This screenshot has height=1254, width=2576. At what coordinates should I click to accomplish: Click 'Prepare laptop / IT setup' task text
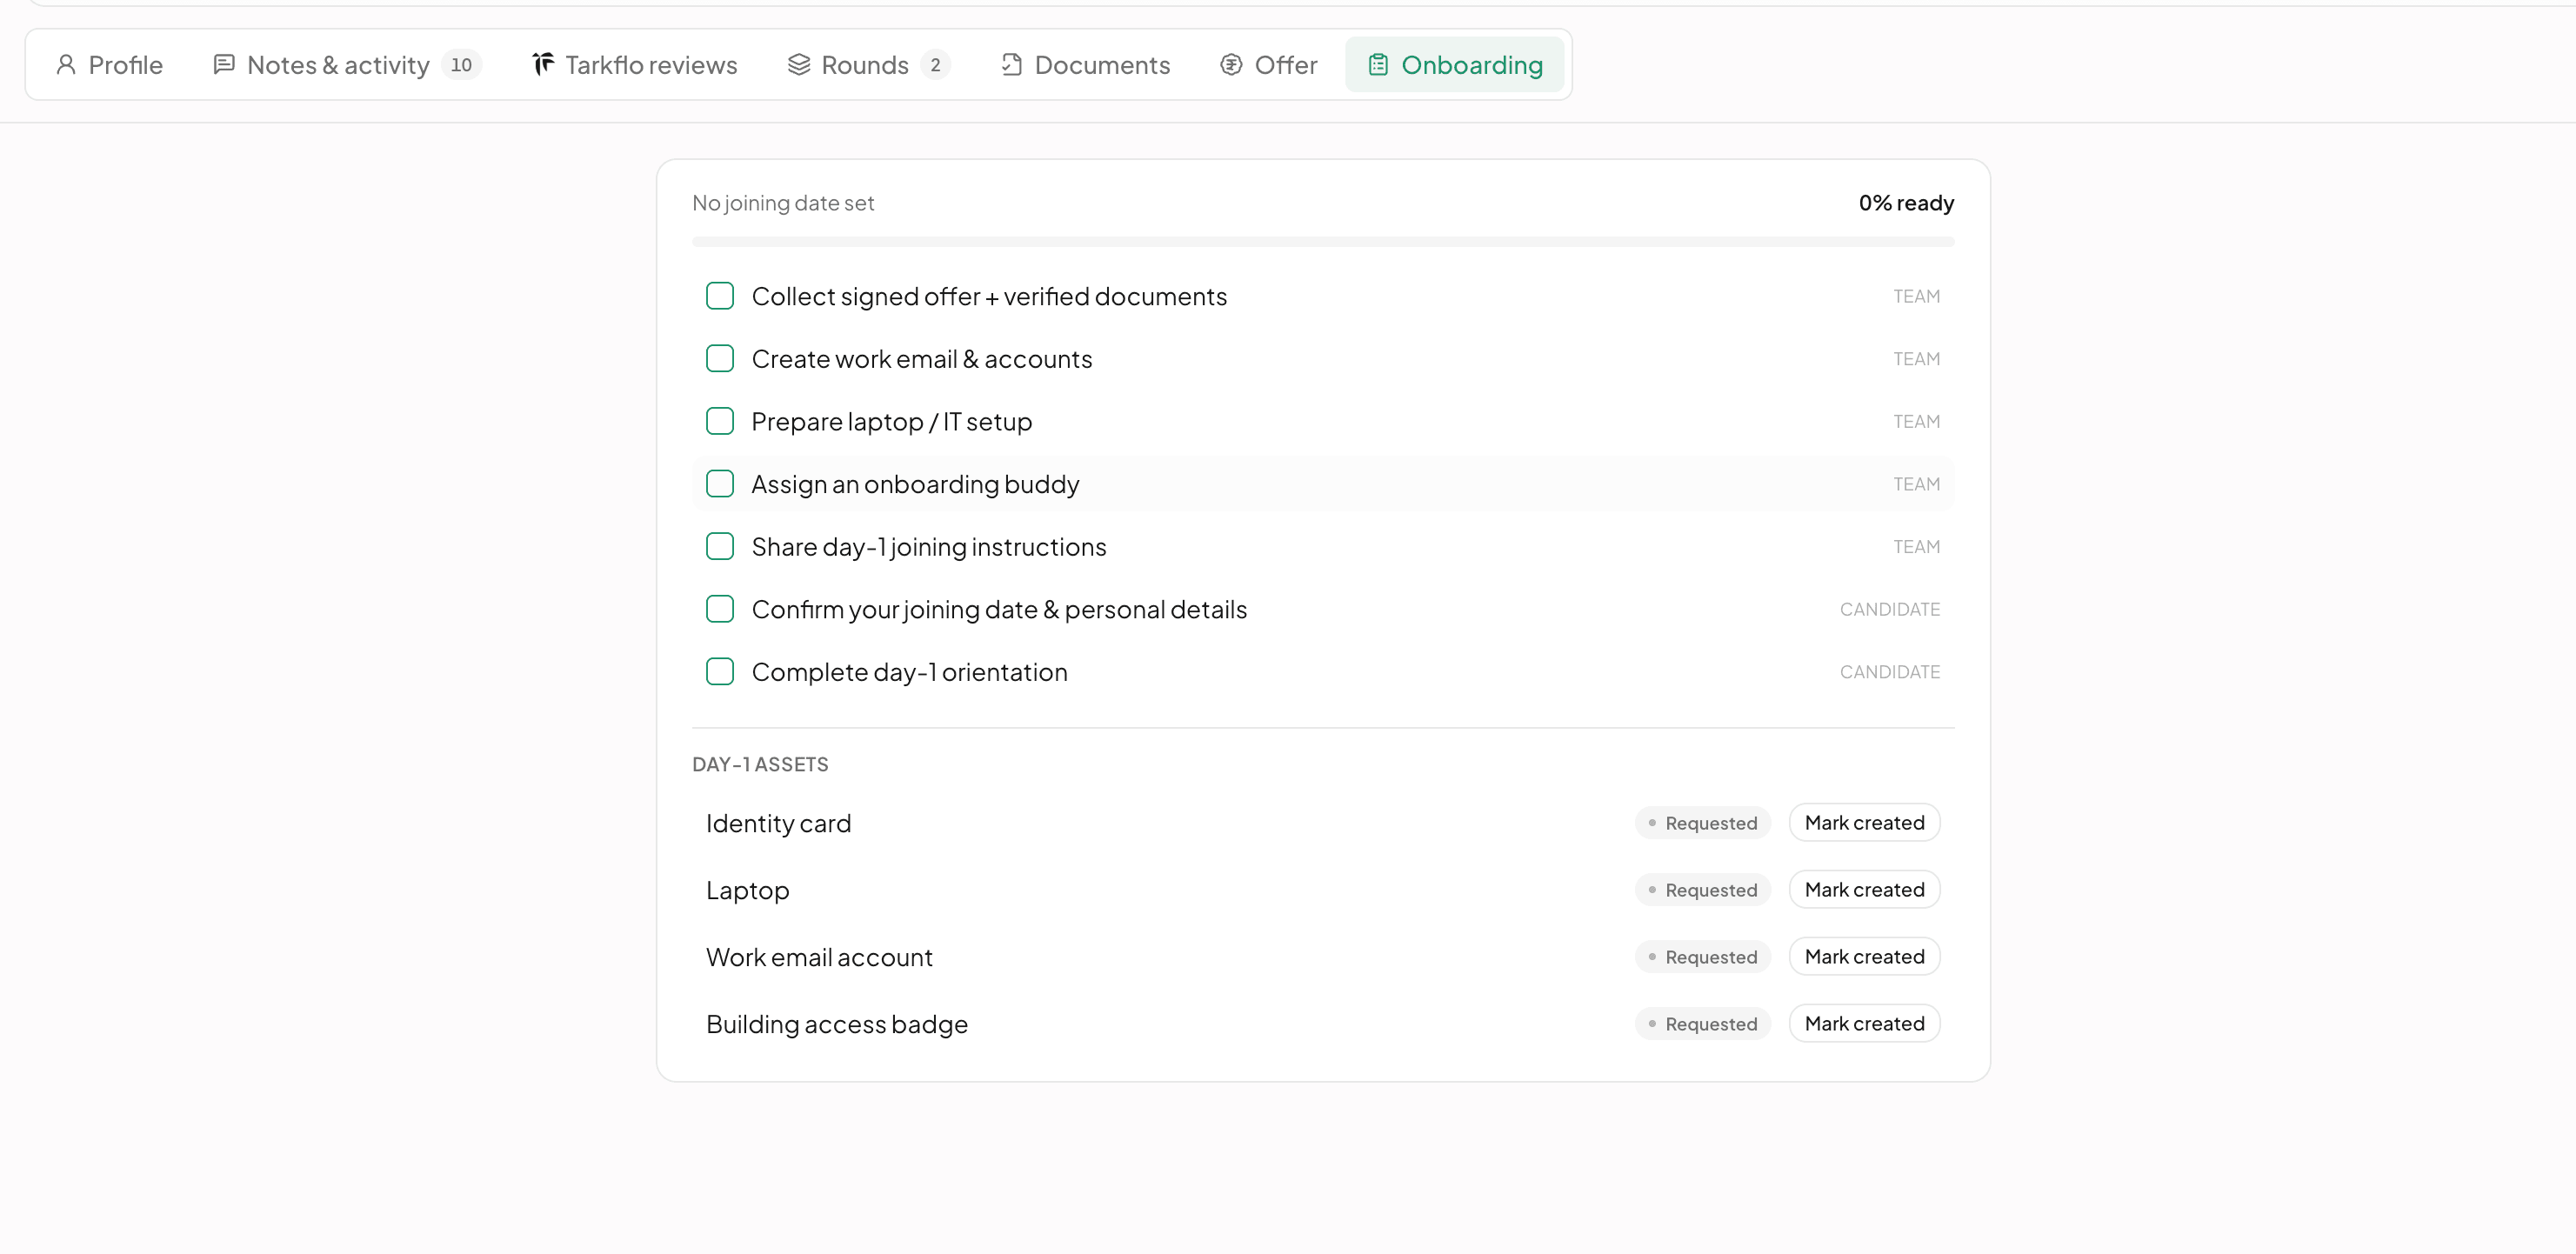[x=891, y=421]
